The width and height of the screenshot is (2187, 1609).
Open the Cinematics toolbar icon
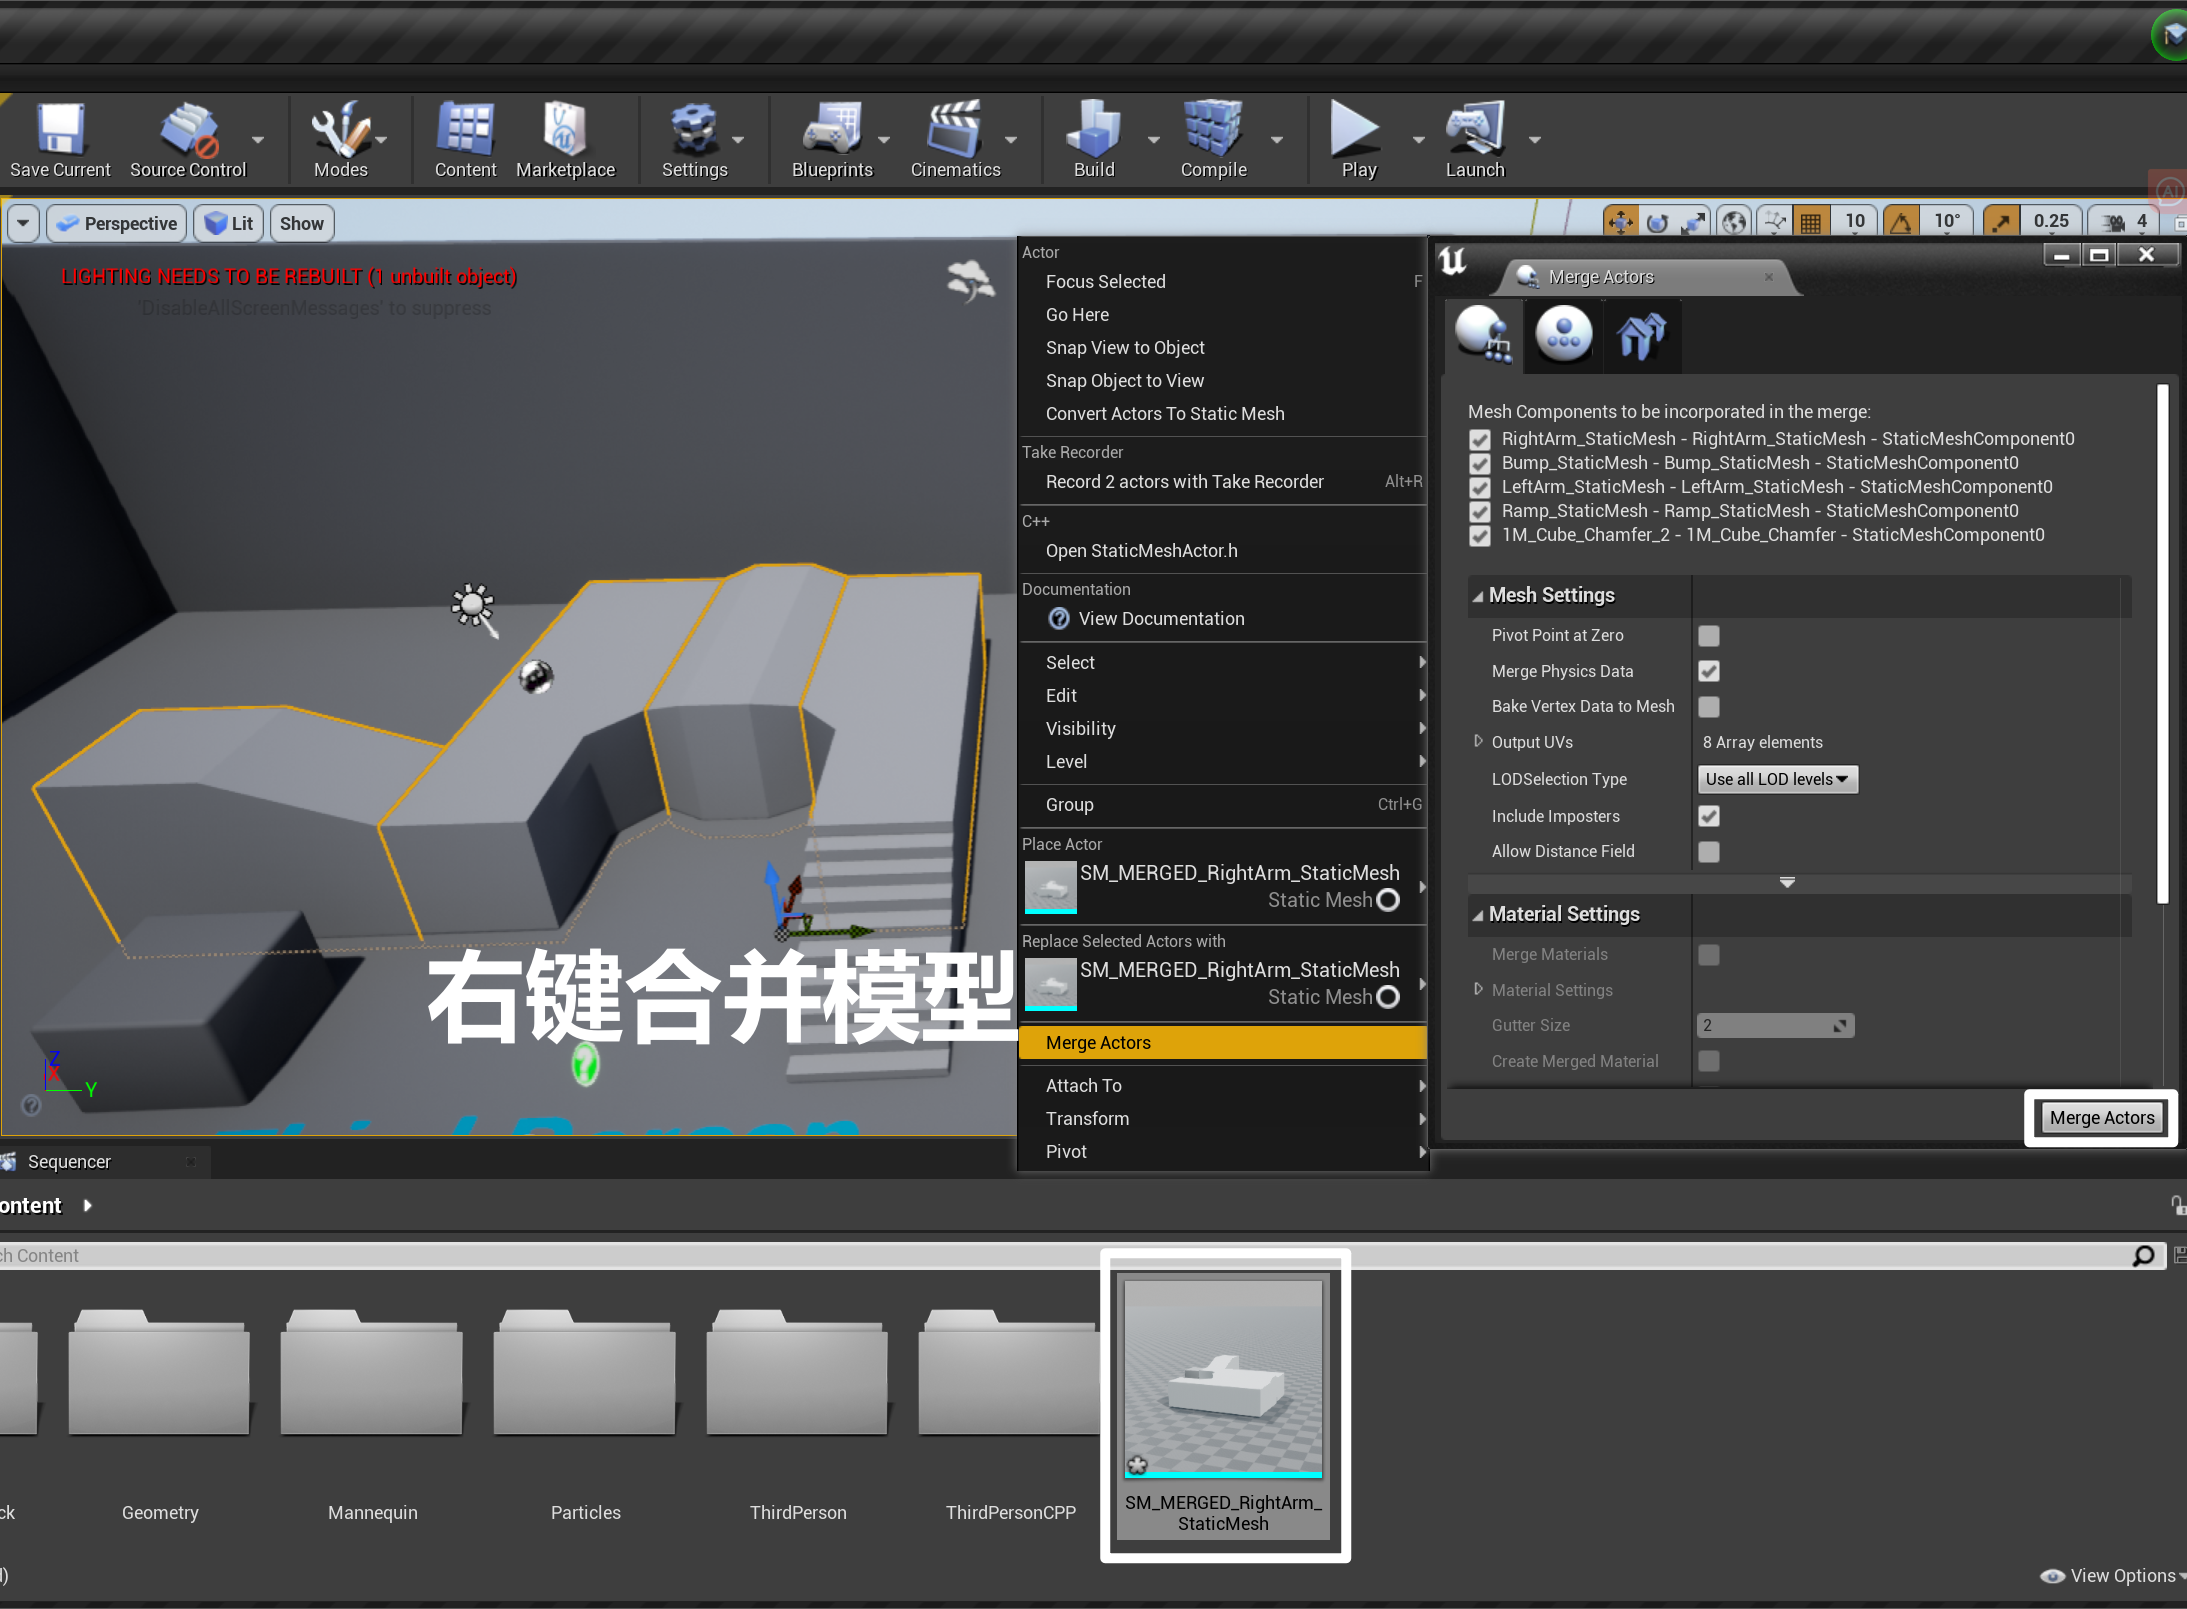[954, 130]
